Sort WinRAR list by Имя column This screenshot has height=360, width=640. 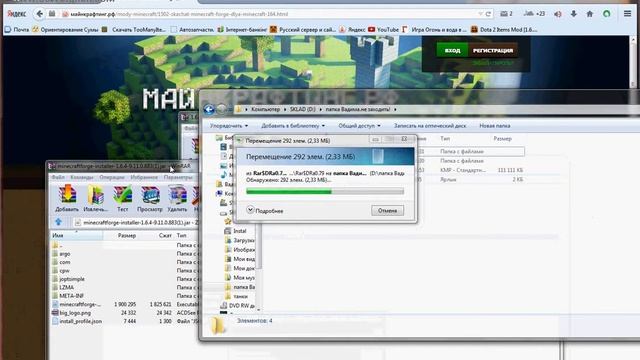coord(77,236)
